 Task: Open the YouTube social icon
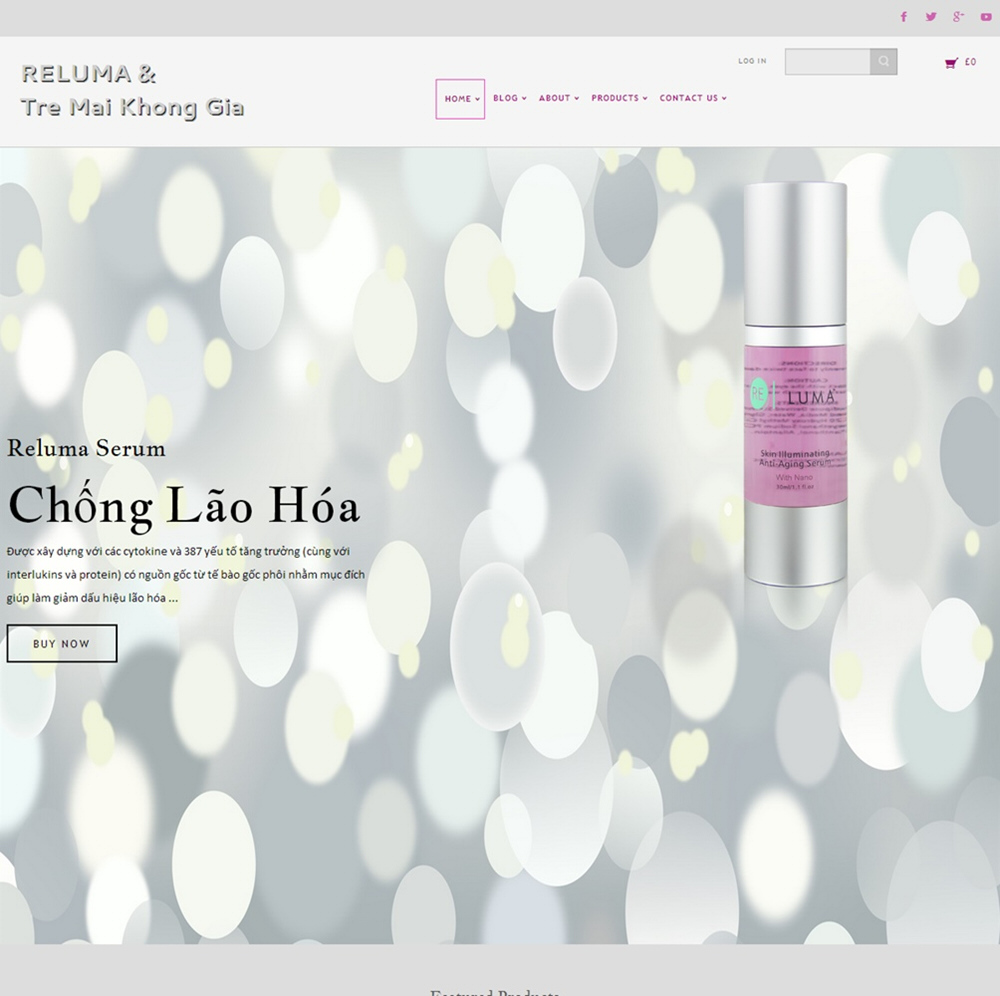coord(986,17)
